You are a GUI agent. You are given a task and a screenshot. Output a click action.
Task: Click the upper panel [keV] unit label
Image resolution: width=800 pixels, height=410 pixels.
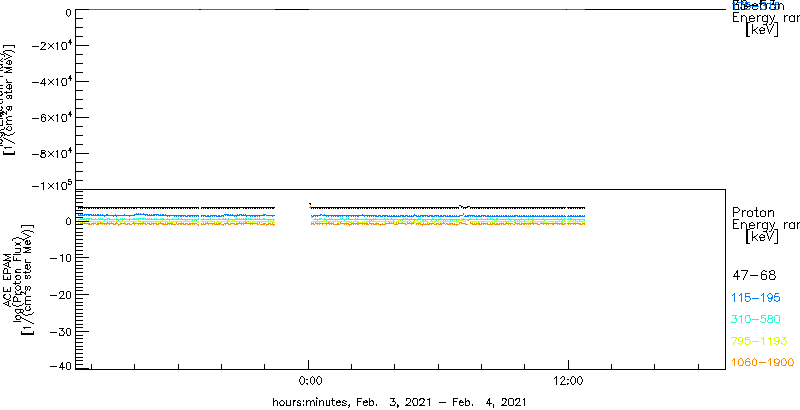click(x=762, y=30)
